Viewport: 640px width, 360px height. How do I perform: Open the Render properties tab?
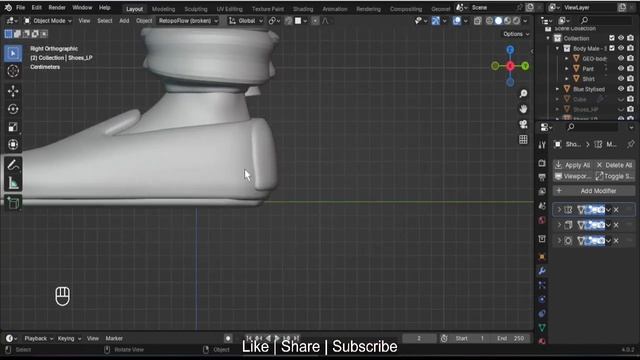point(542,163)
